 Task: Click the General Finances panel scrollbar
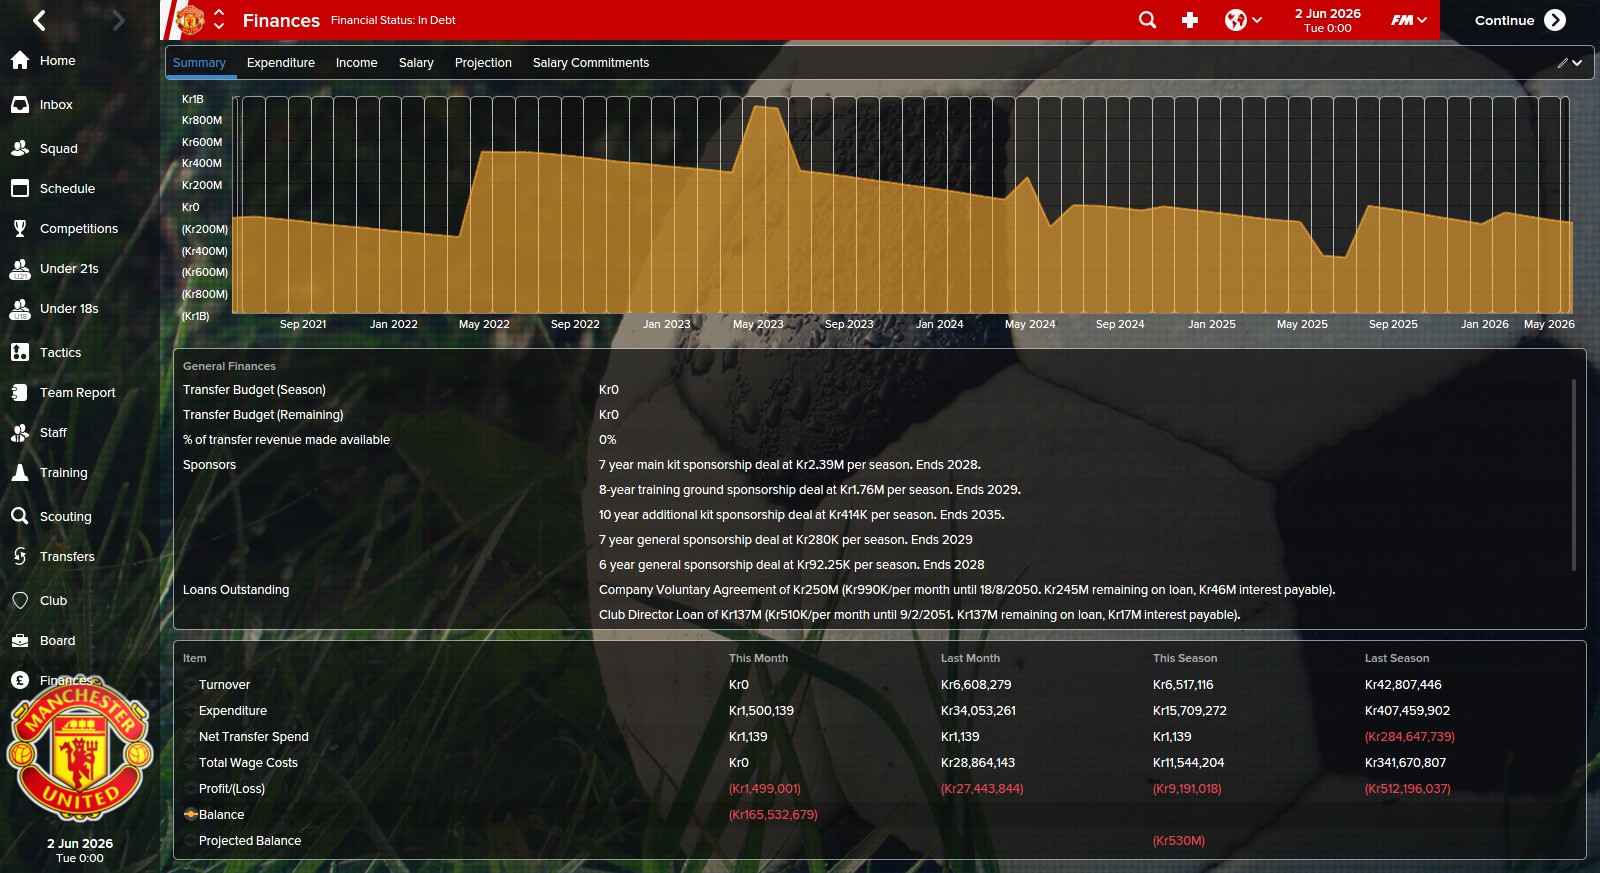coord(1574,475)
